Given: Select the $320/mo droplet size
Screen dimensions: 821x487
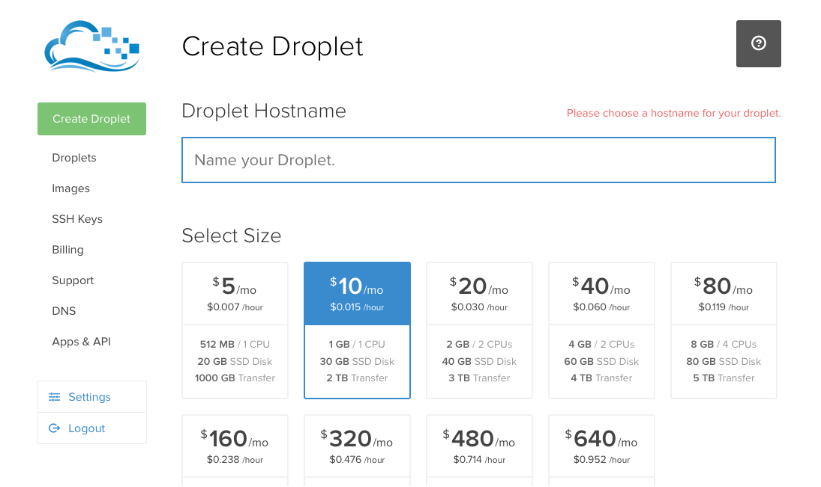Looking at the screenshot, I should (357, 450).
